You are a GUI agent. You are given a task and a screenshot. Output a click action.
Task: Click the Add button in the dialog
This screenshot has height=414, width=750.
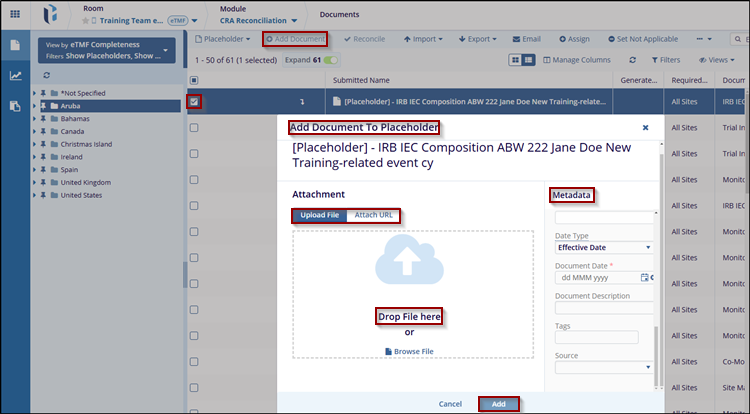point(505,404)
